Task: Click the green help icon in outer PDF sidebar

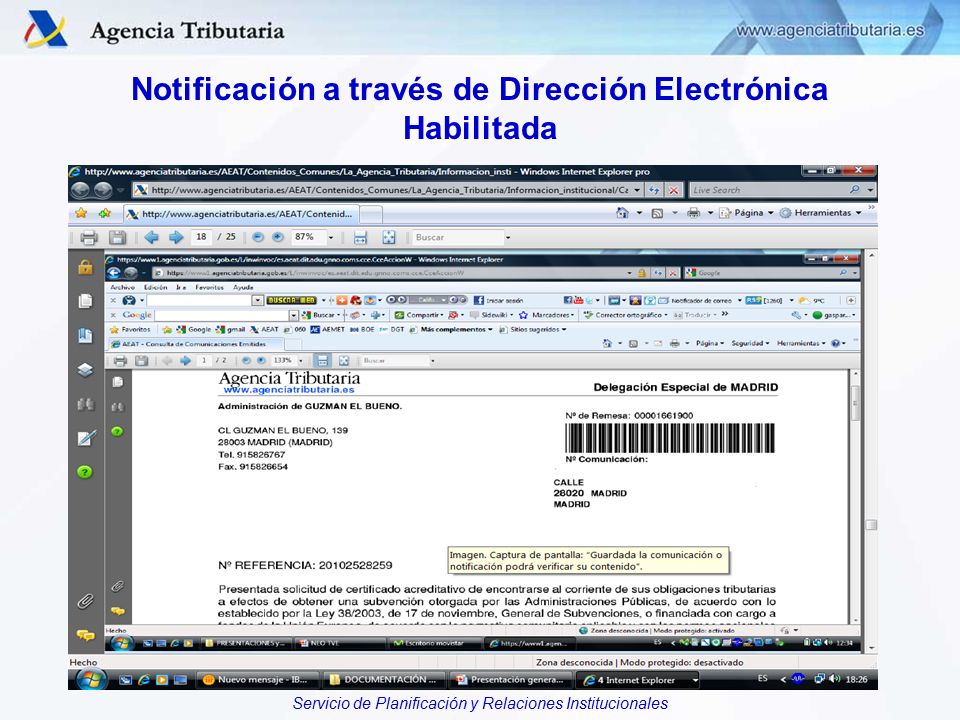Action: (x=84, y=472)
